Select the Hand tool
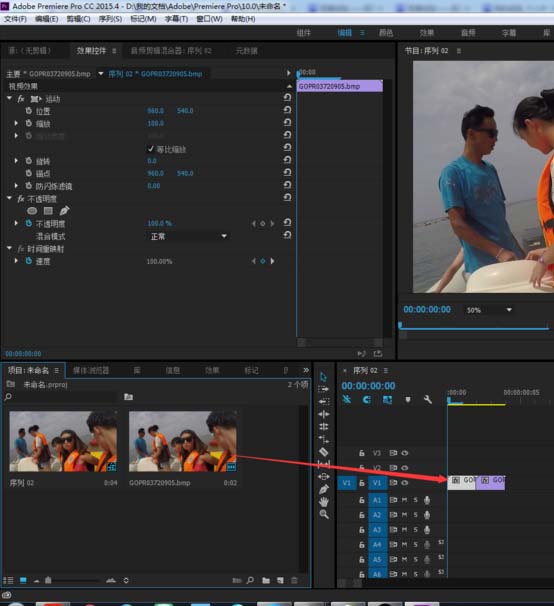The height and width of the screenshot is (606, 554). click(324, 502)
